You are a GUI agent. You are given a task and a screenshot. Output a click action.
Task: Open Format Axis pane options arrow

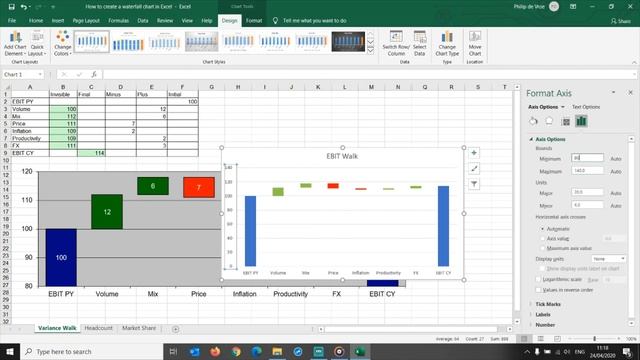click(613, 93)
